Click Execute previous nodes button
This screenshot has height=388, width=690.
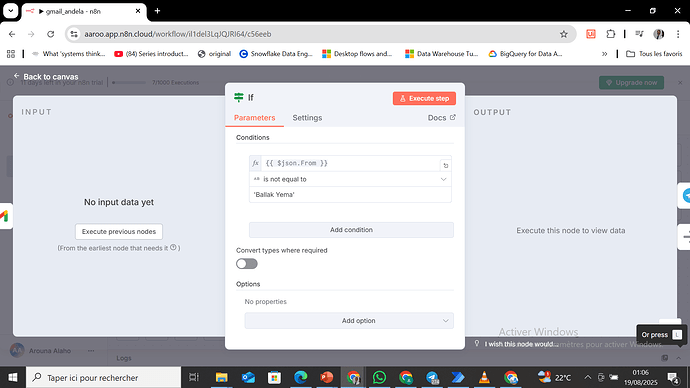coord(119,231)
